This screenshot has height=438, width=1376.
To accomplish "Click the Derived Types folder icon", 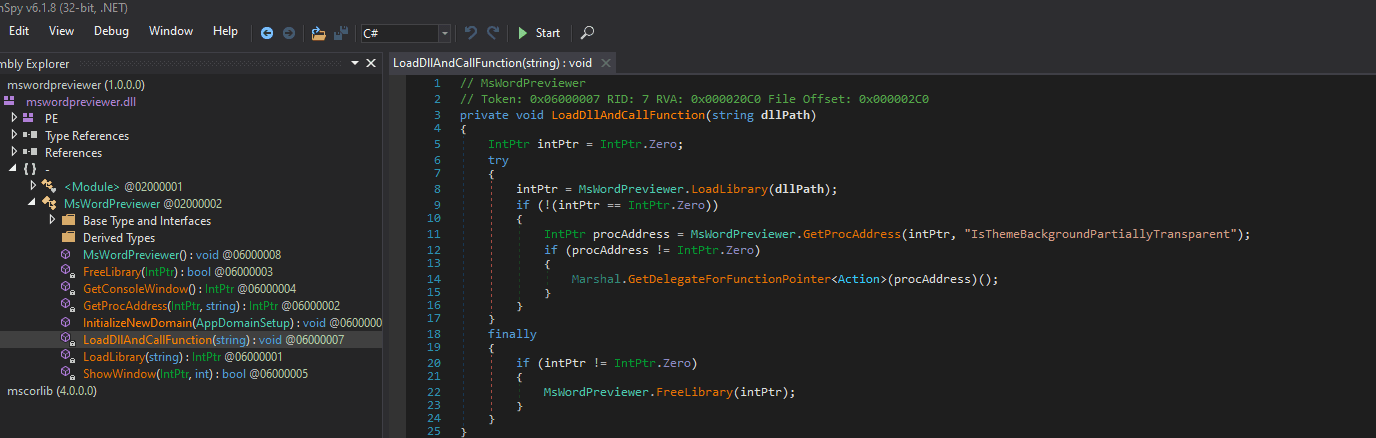I will pos(68,237).
